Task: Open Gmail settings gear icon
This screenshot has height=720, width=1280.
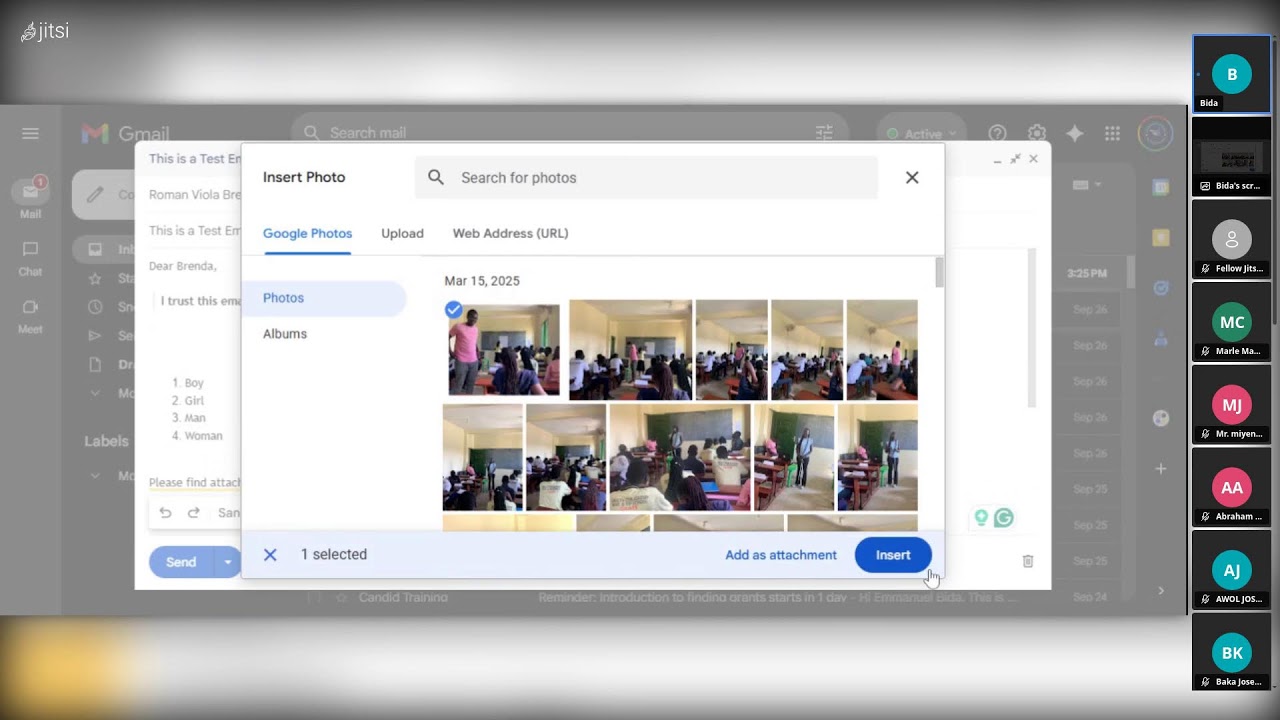Action: click(1037, 133)
